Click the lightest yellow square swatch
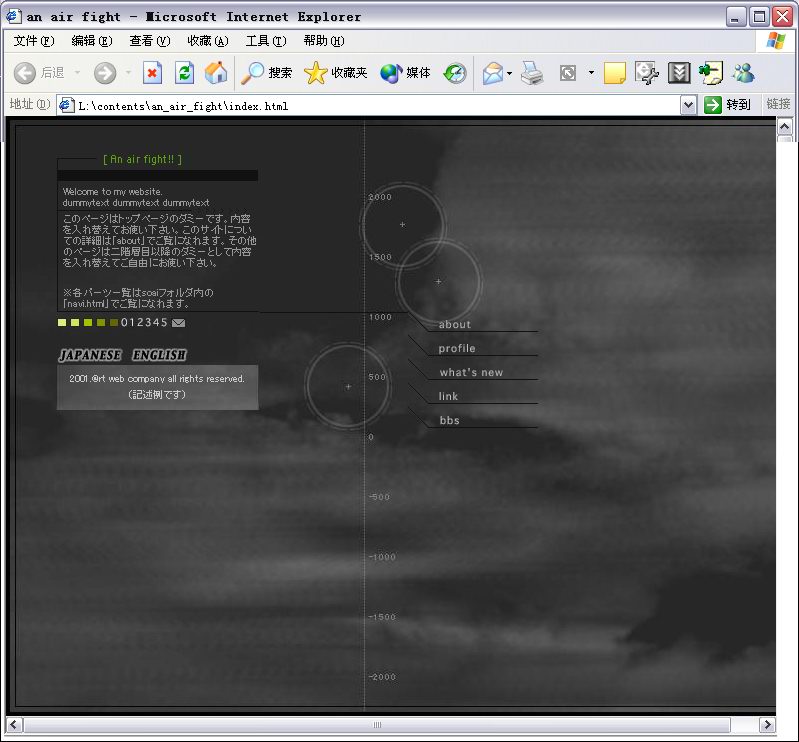Screen dimensions: 799x742 coord(62,322)
